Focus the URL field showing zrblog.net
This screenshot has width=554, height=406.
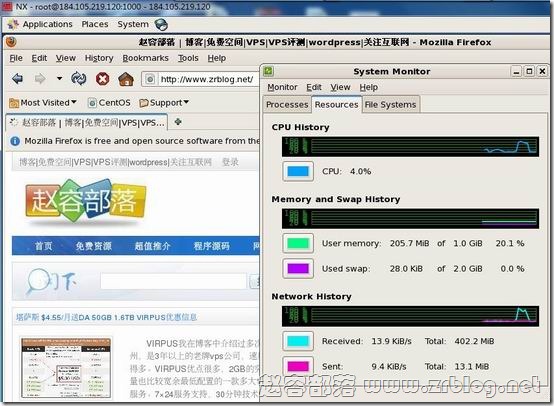208,79
